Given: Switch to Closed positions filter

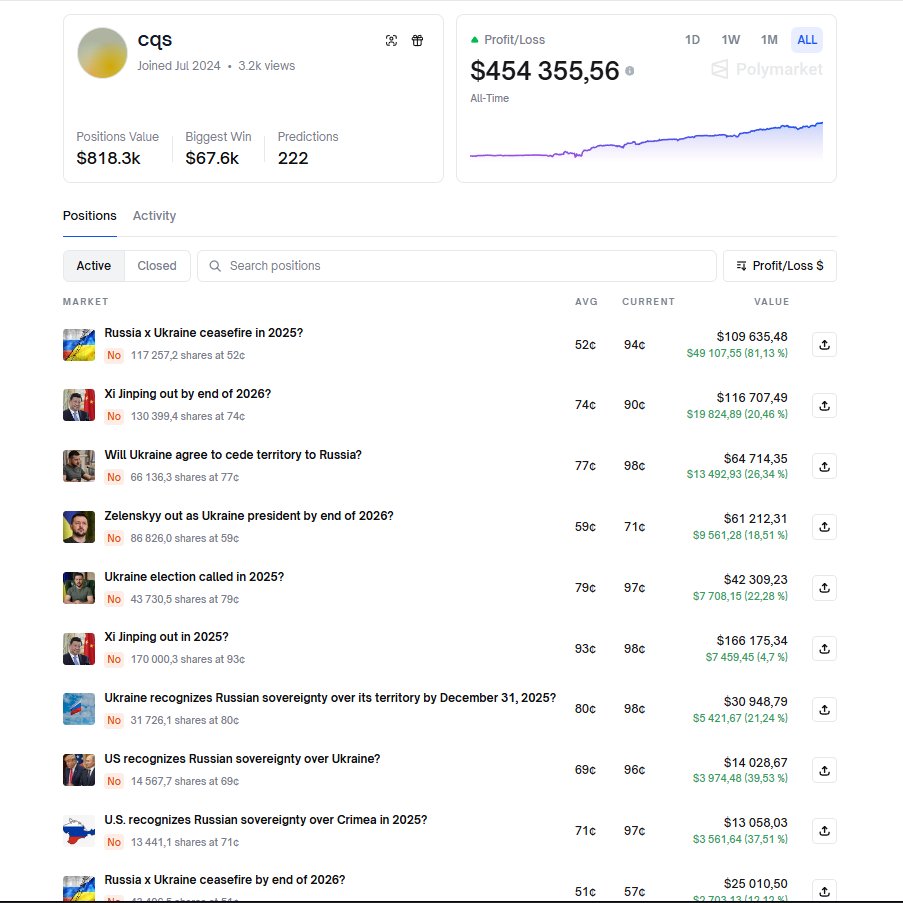Looking at the screenshot, I should point(157,266).
